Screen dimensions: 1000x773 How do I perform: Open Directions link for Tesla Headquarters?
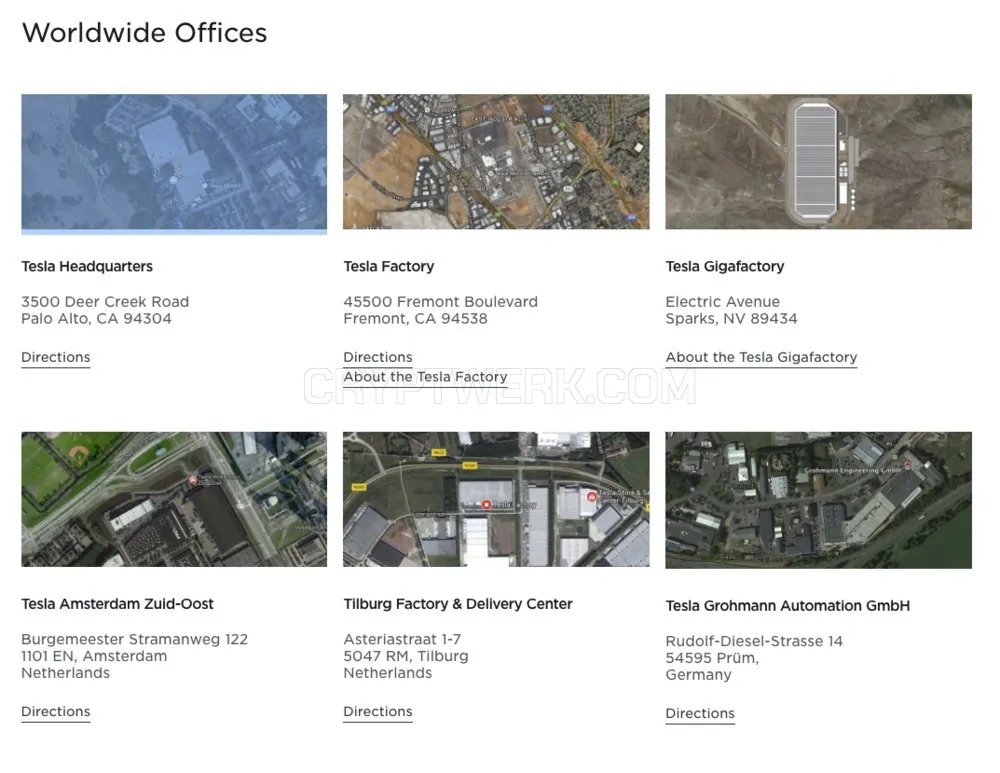click(x=55, y=357)
